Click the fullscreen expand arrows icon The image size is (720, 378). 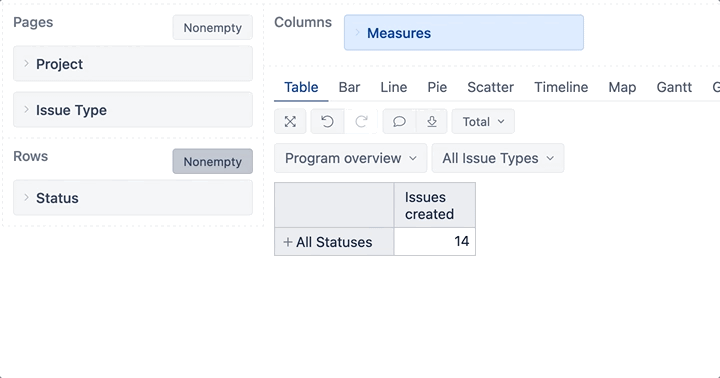pos(290,122)
